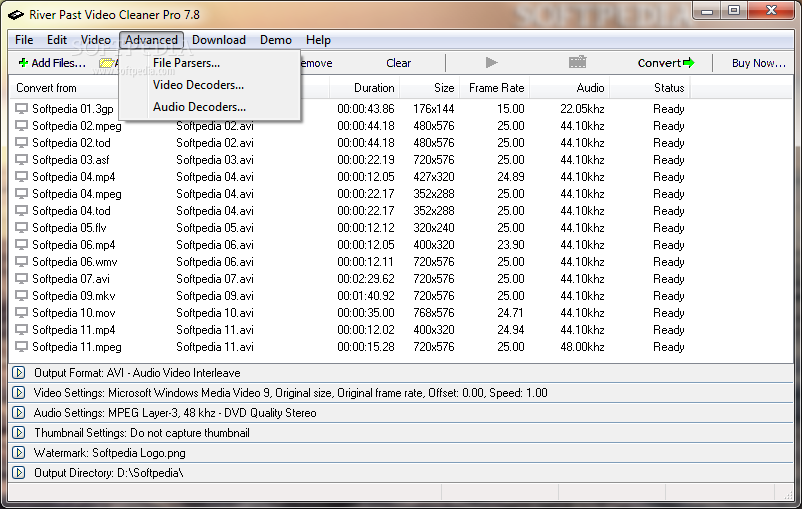Click the Add Files... button label

[x=58, y=63]
